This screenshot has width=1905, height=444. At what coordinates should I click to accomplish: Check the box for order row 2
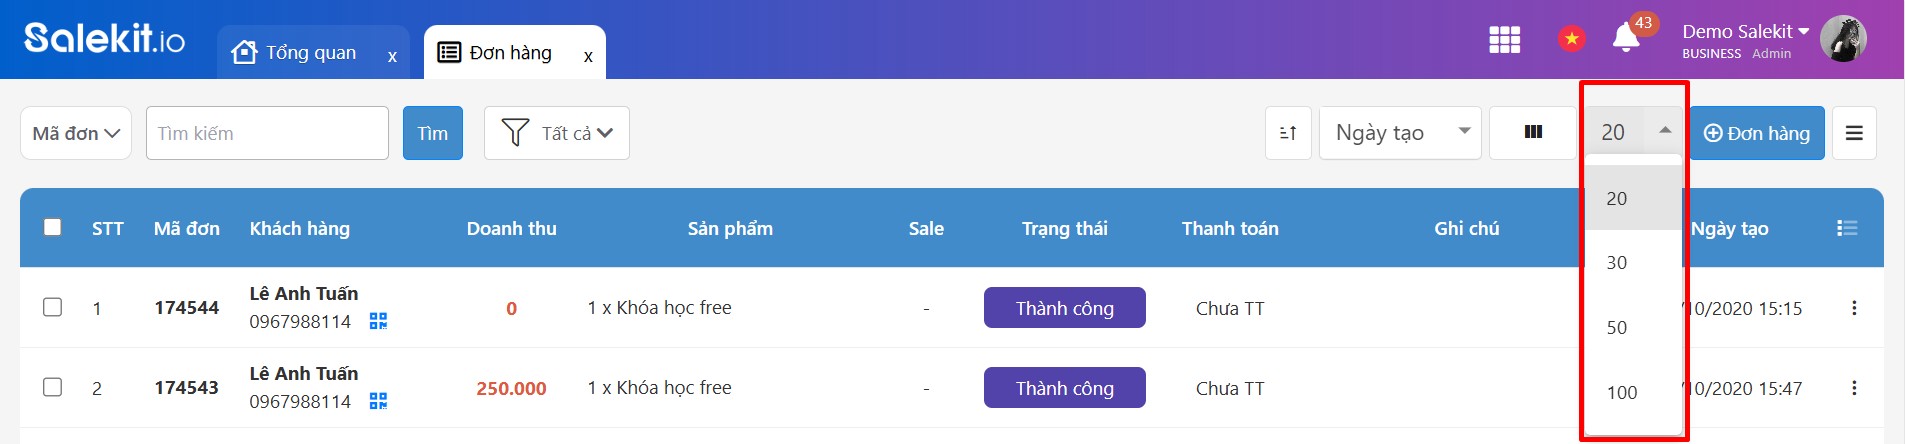[53, 387]
